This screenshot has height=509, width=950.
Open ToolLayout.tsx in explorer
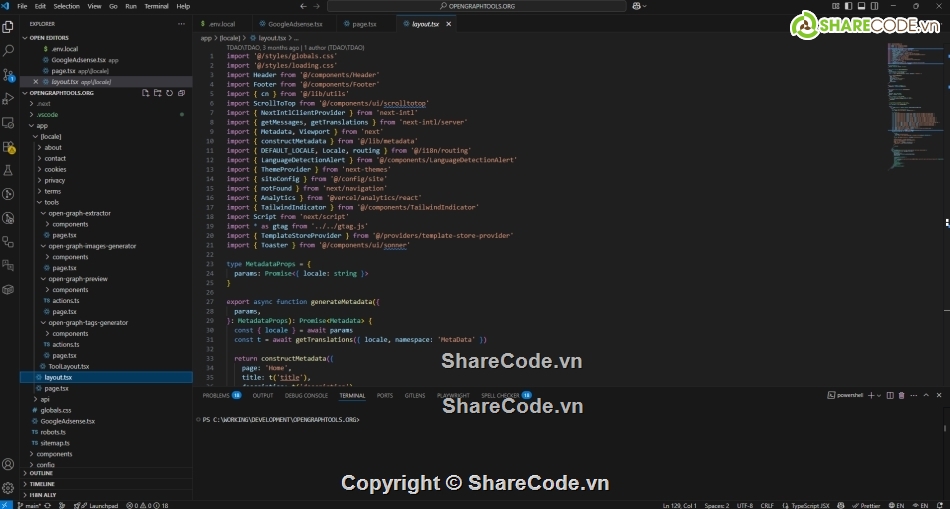click(68, 366)
